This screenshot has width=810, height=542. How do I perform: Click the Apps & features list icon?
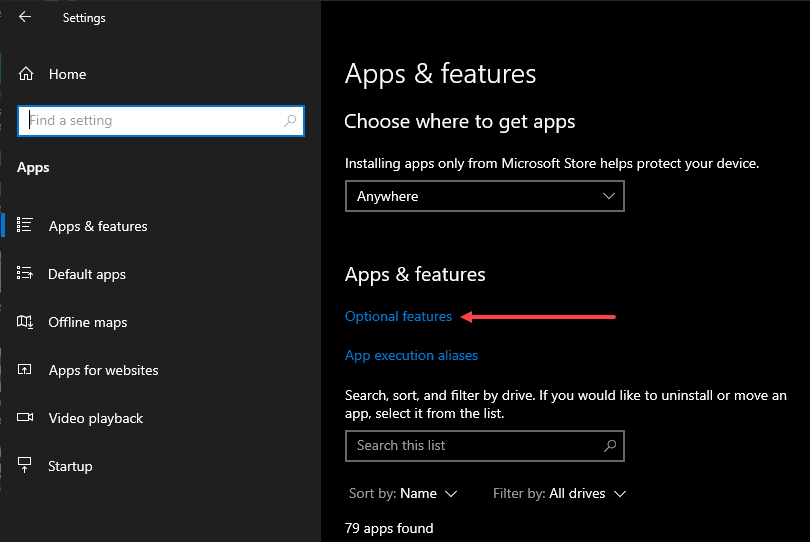coord(26,226)
